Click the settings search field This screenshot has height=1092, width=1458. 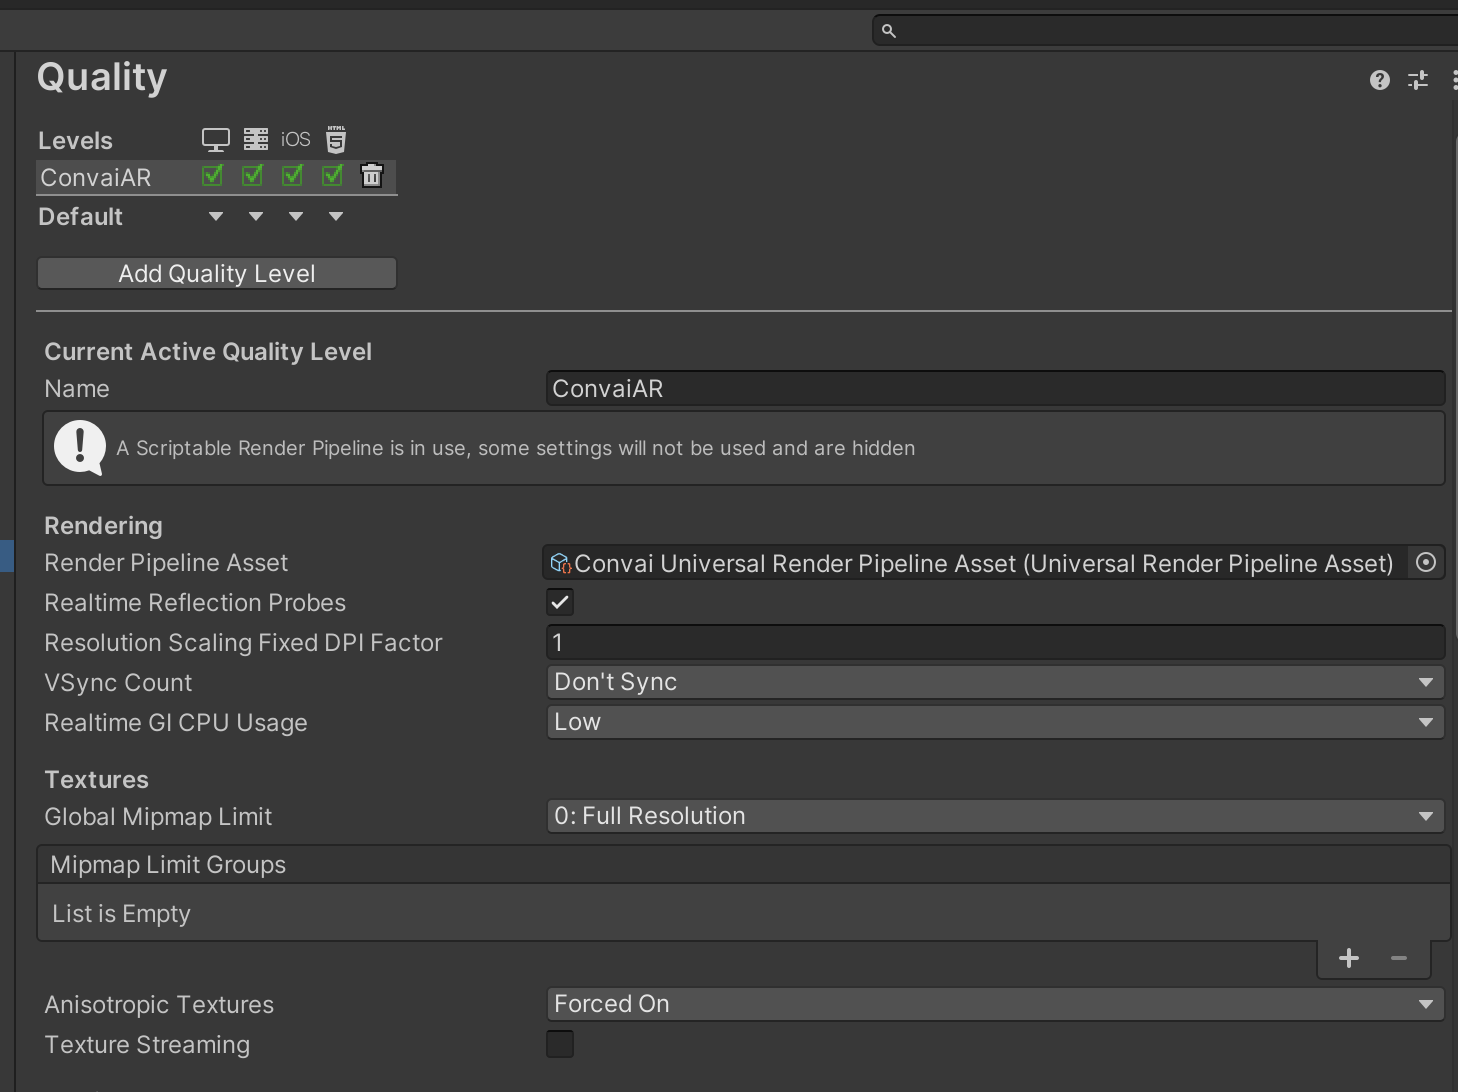pyautogui.click(x=1165, y=31)
